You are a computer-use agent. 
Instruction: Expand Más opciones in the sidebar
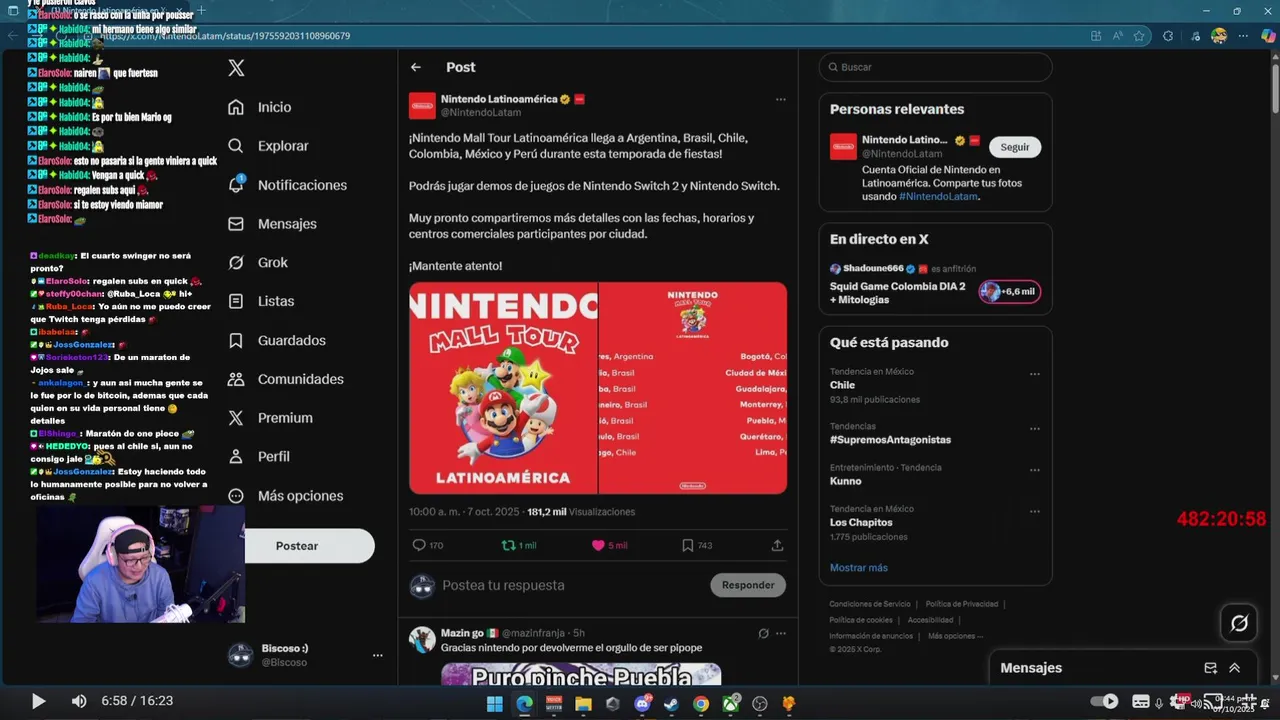pos(285,496)
